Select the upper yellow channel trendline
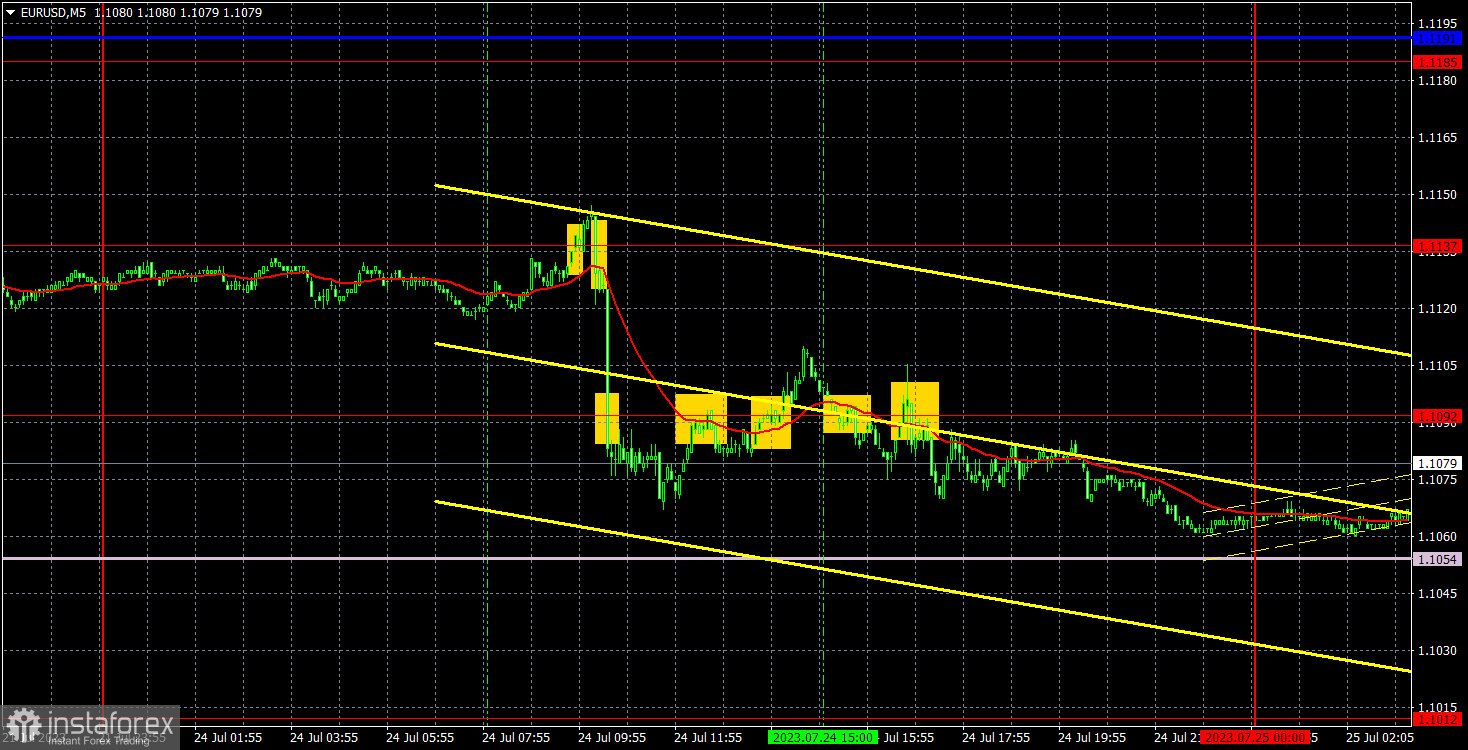 pyautogui.click(x=922, y=270)
